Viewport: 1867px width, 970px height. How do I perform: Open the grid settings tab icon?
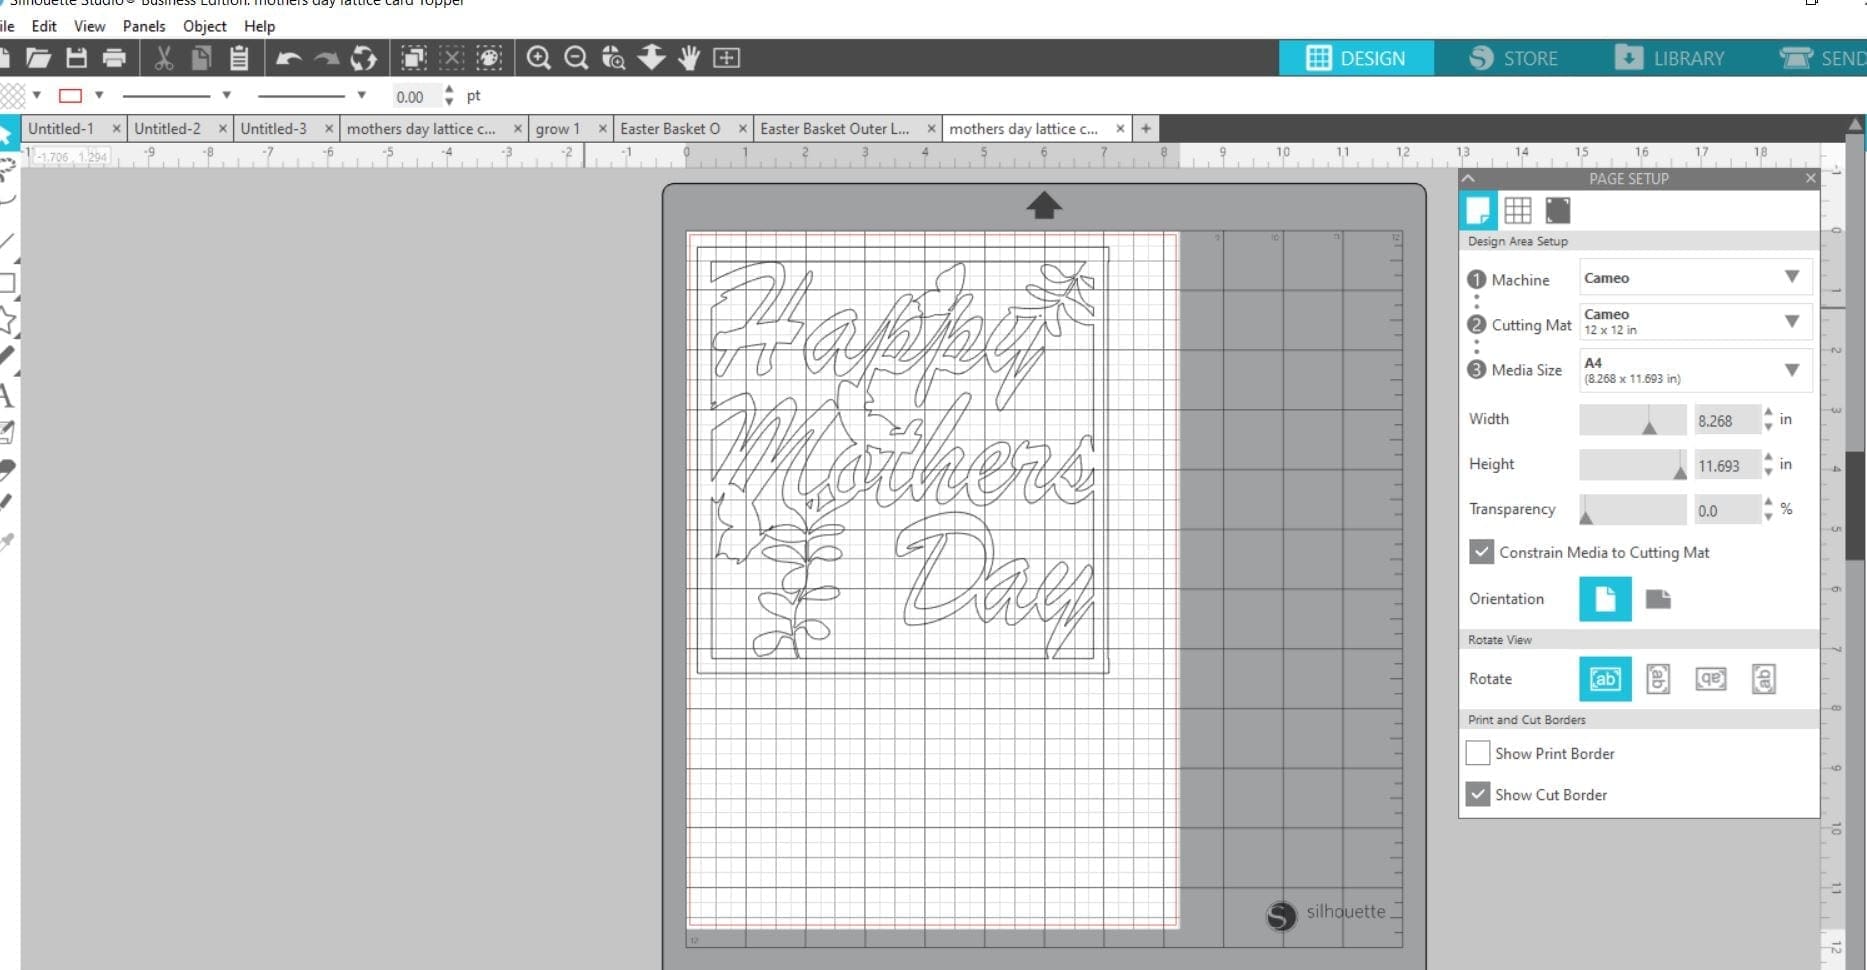1517,210
